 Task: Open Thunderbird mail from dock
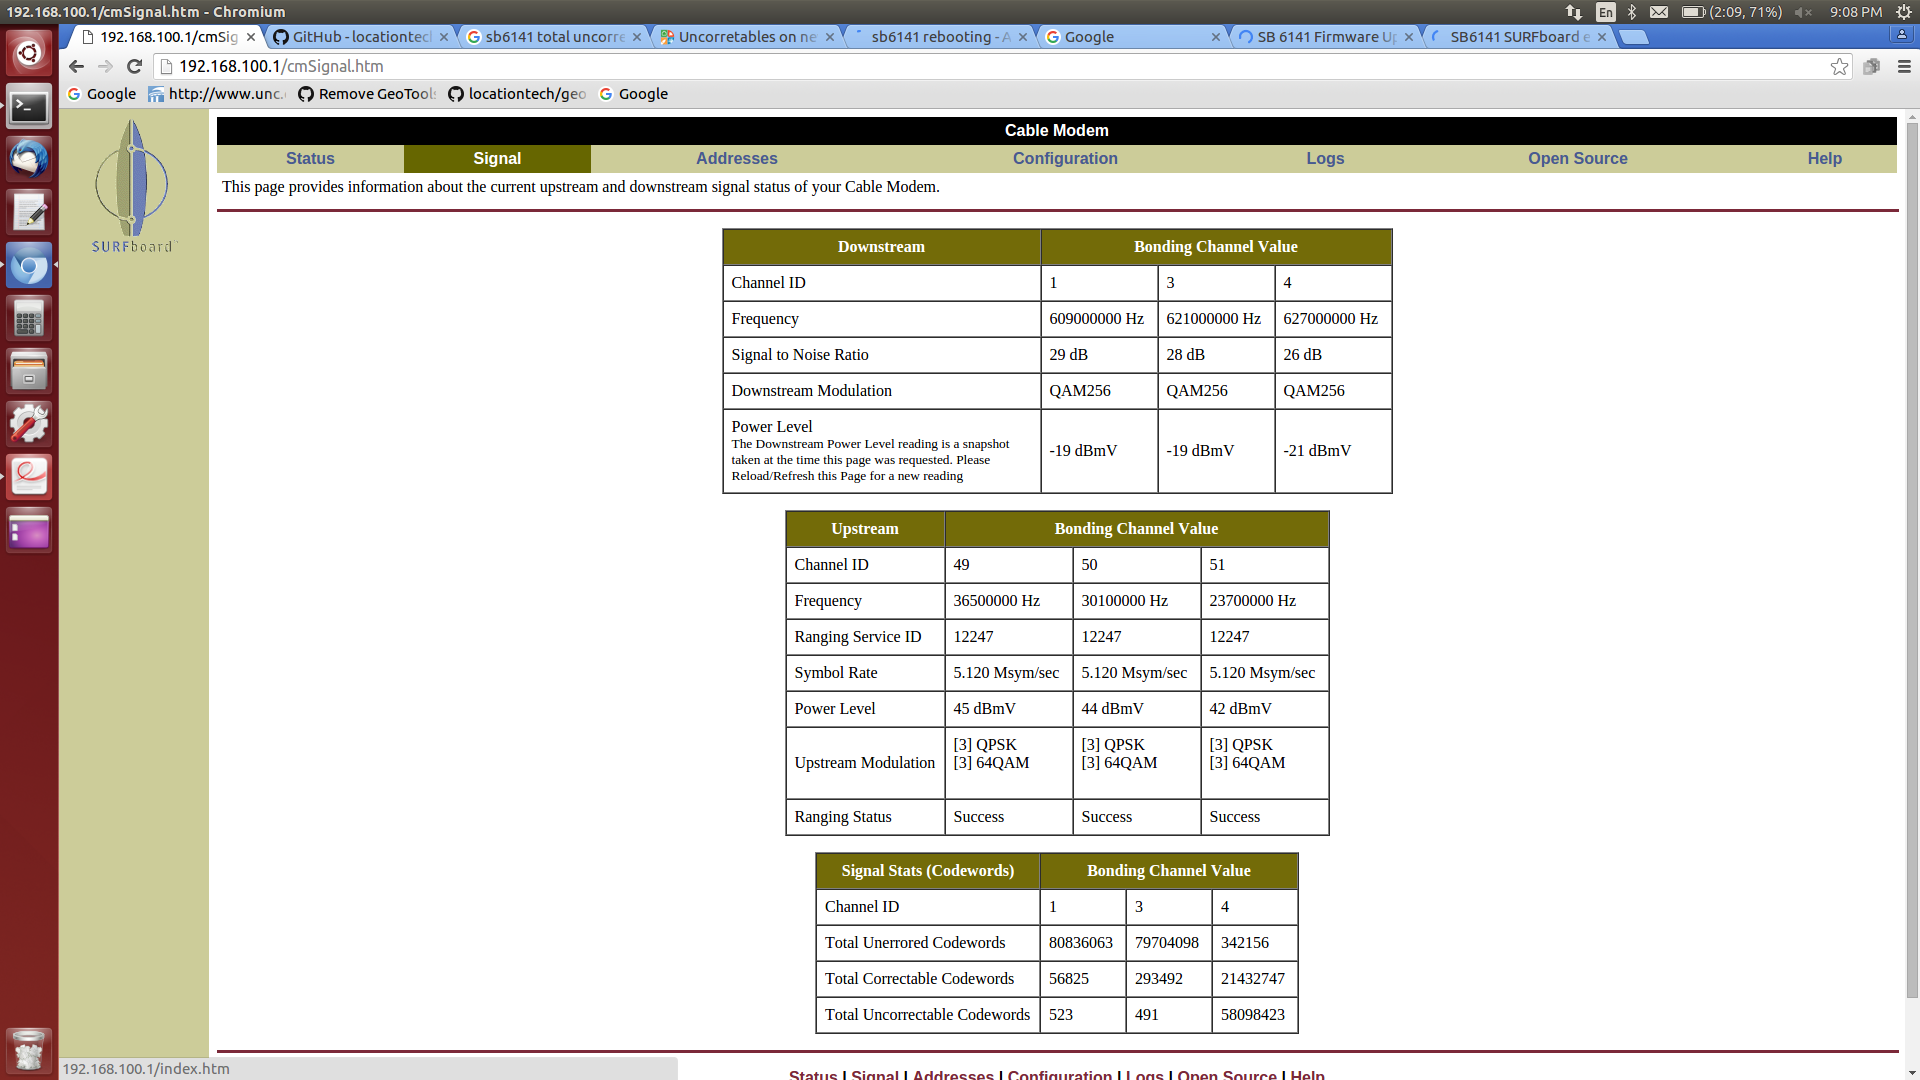click(x=29, y=160)
